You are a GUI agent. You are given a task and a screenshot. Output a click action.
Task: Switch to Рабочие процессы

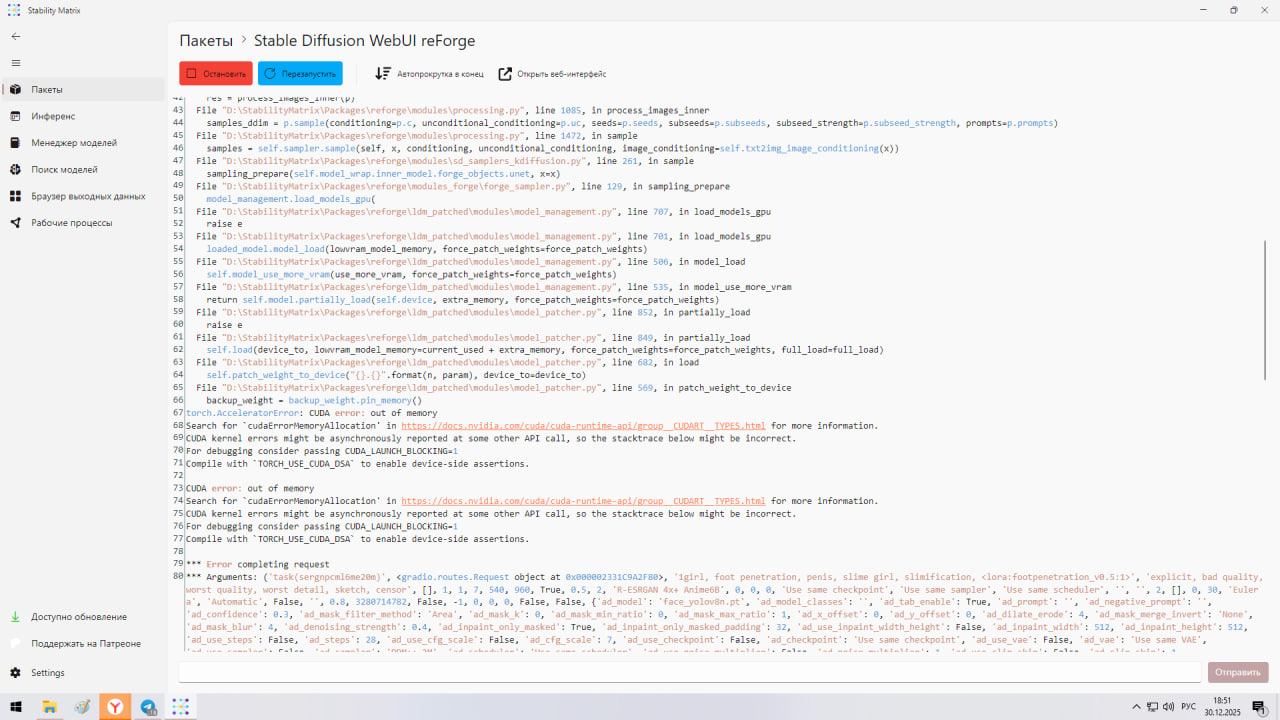[x=82, y=223]
